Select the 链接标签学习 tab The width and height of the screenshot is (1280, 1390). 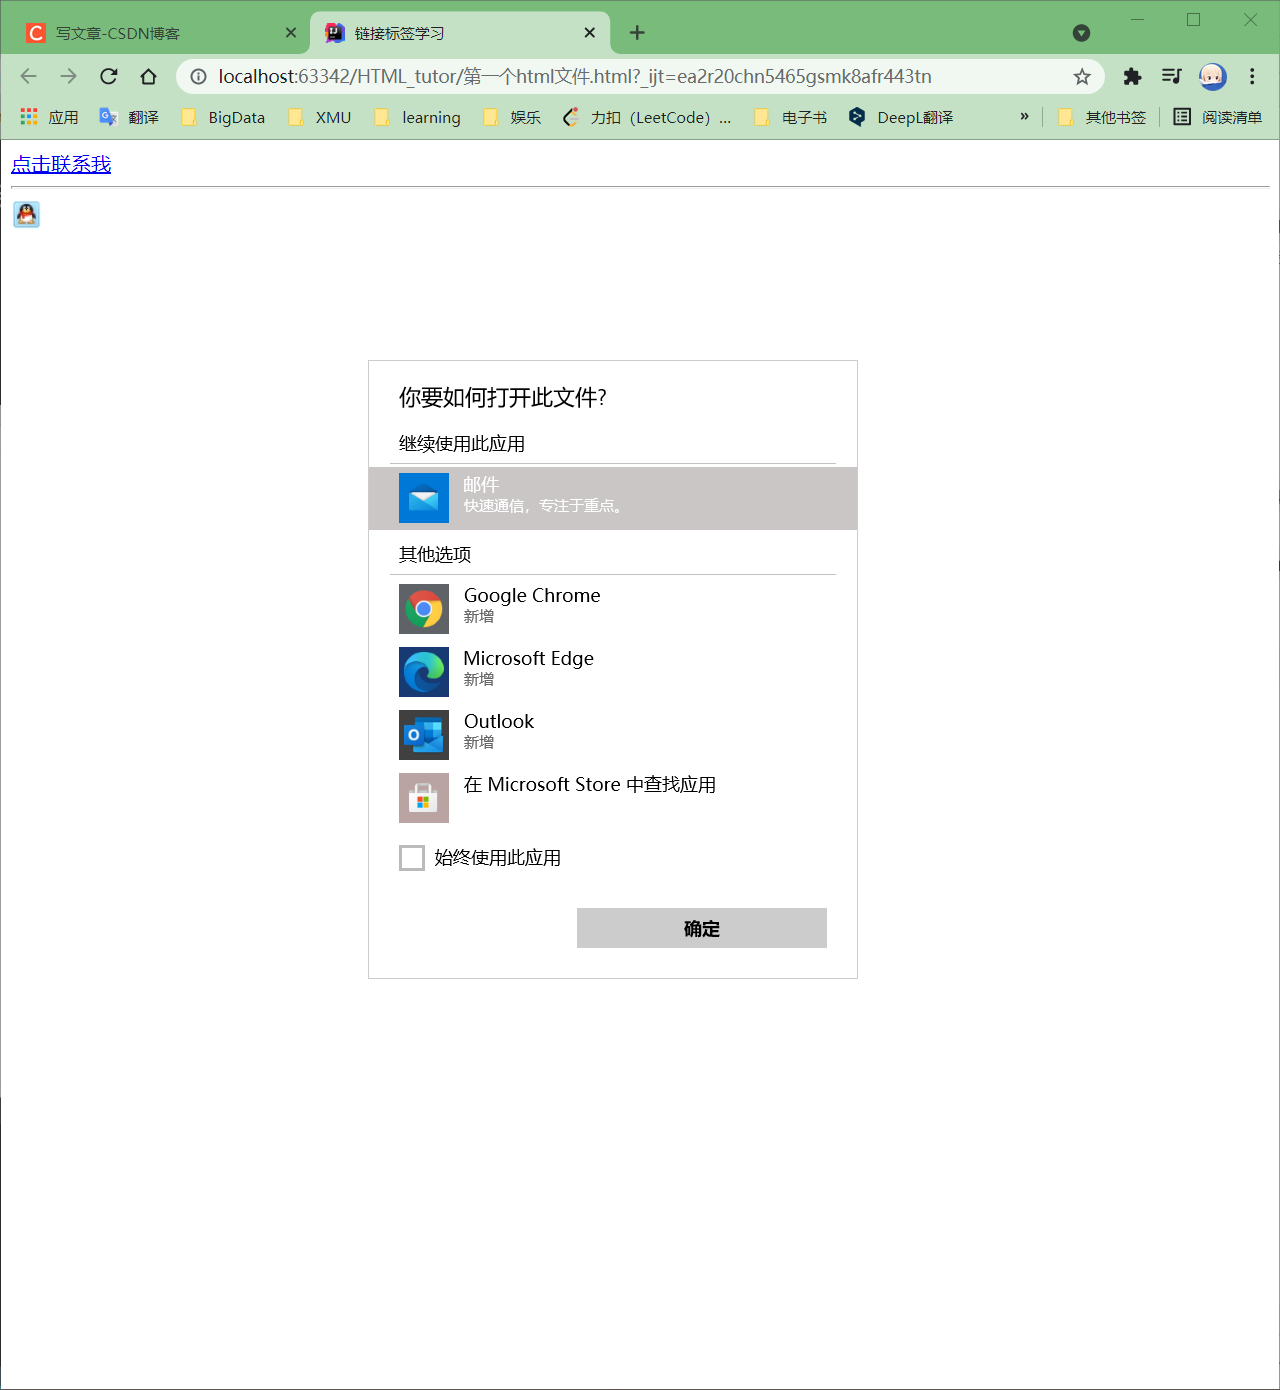(x=460, y=33)
